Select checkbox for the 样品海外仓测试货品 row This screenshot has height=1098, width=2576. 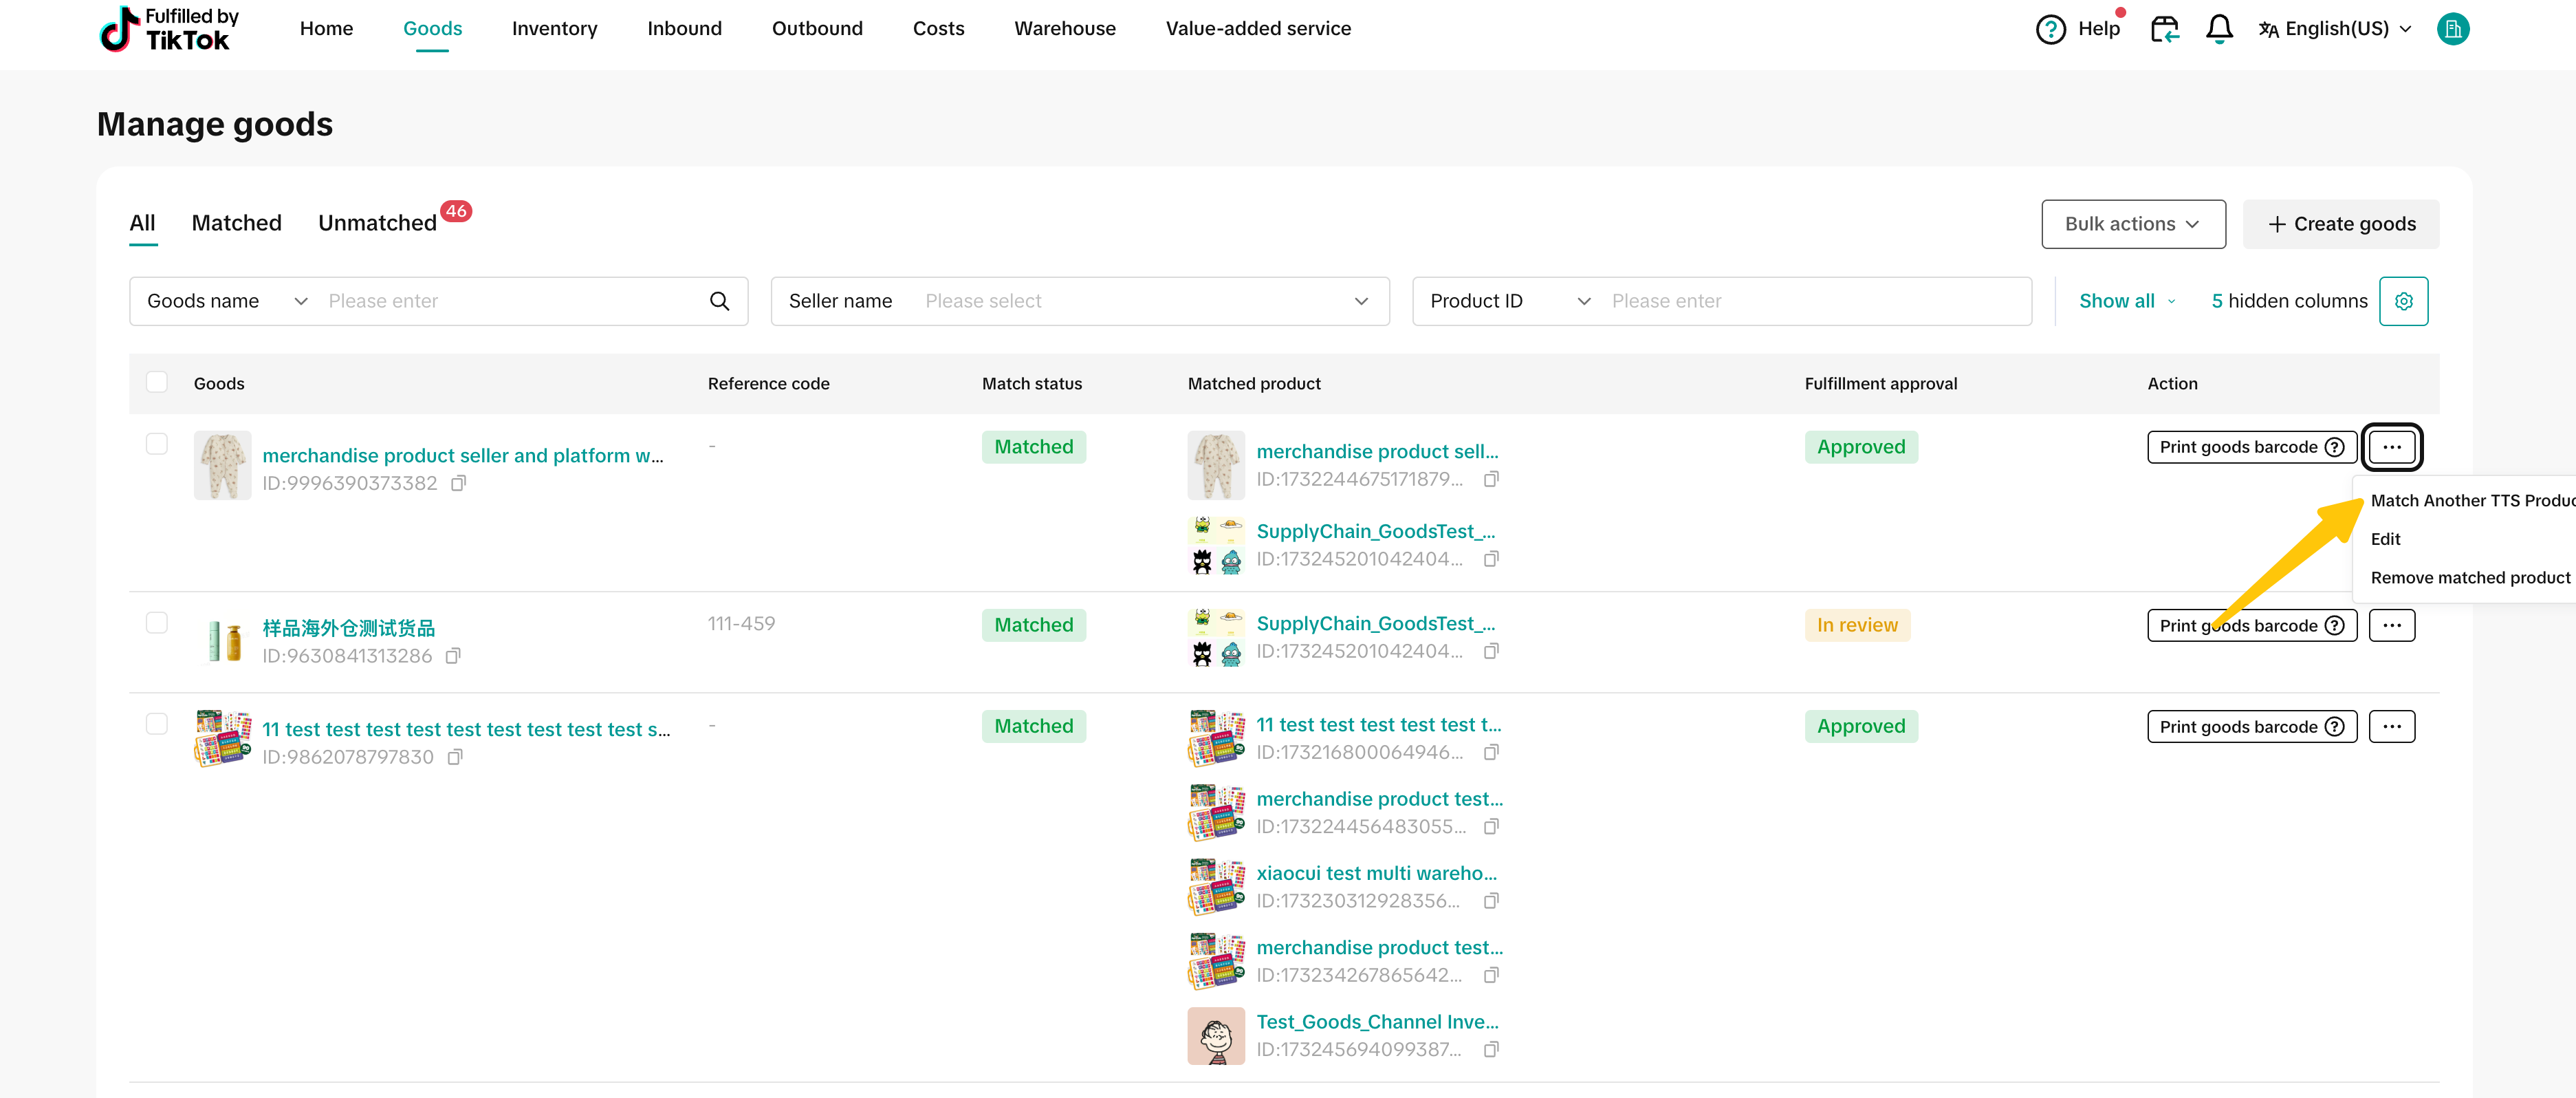(x=157, y=623)
